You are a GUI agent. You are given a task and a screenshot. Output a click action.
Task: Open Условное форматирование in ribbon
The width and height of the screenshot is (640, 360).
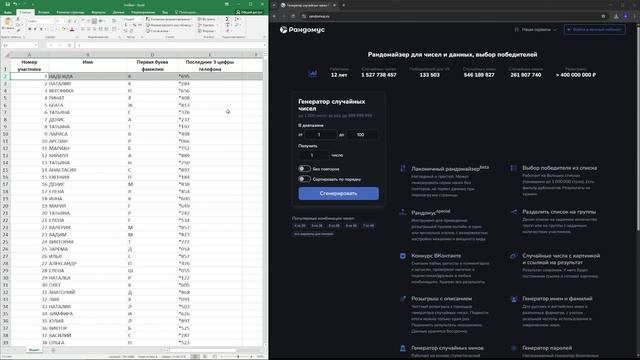pos(169,19)
